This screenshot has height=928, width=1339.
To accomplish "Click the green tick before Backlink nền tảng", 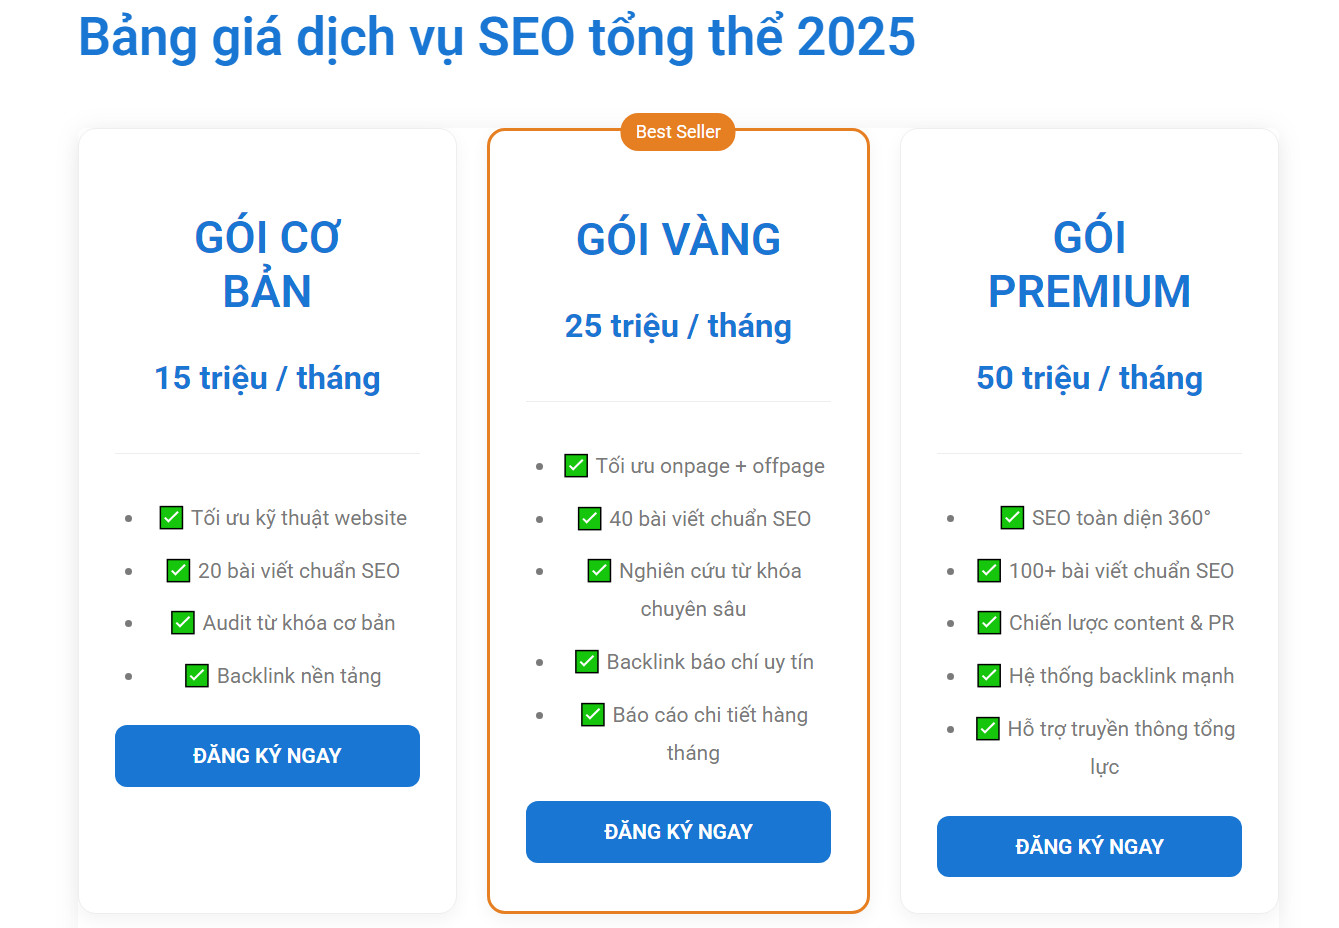I will (197, 676).
